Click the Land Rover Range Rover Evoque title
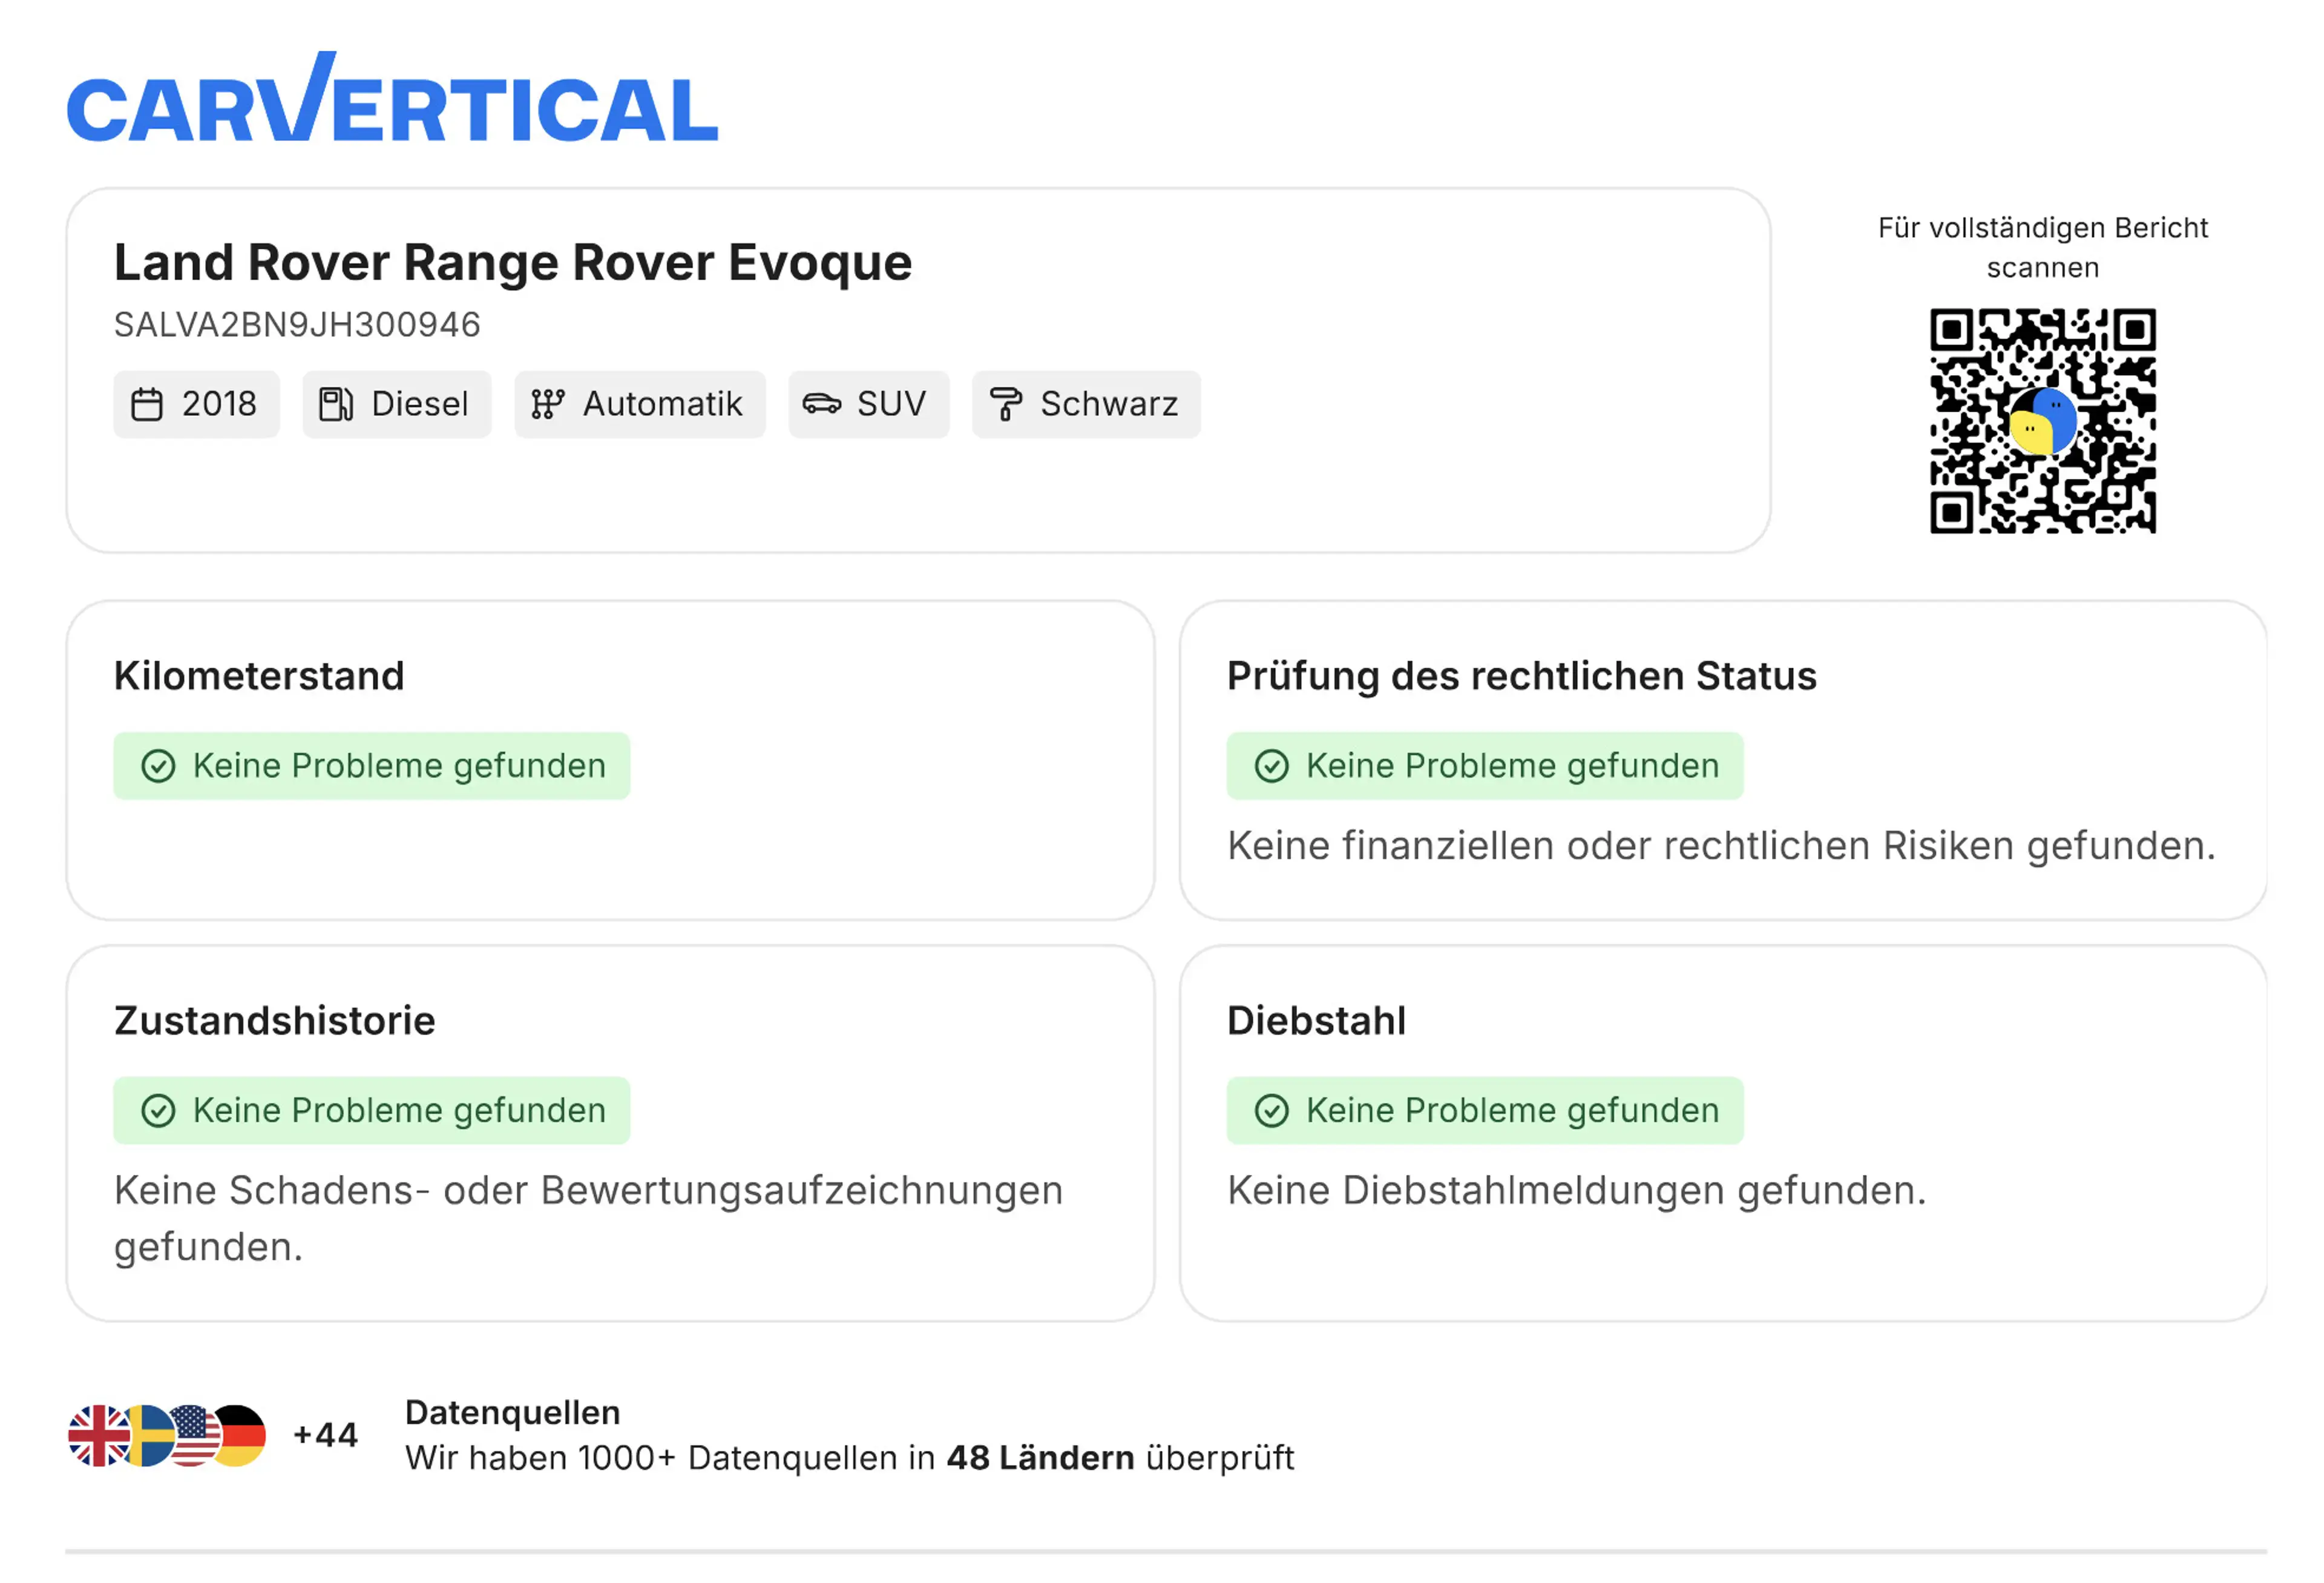The width and height of the screenshot is (2324, 1583). [513, 263]
